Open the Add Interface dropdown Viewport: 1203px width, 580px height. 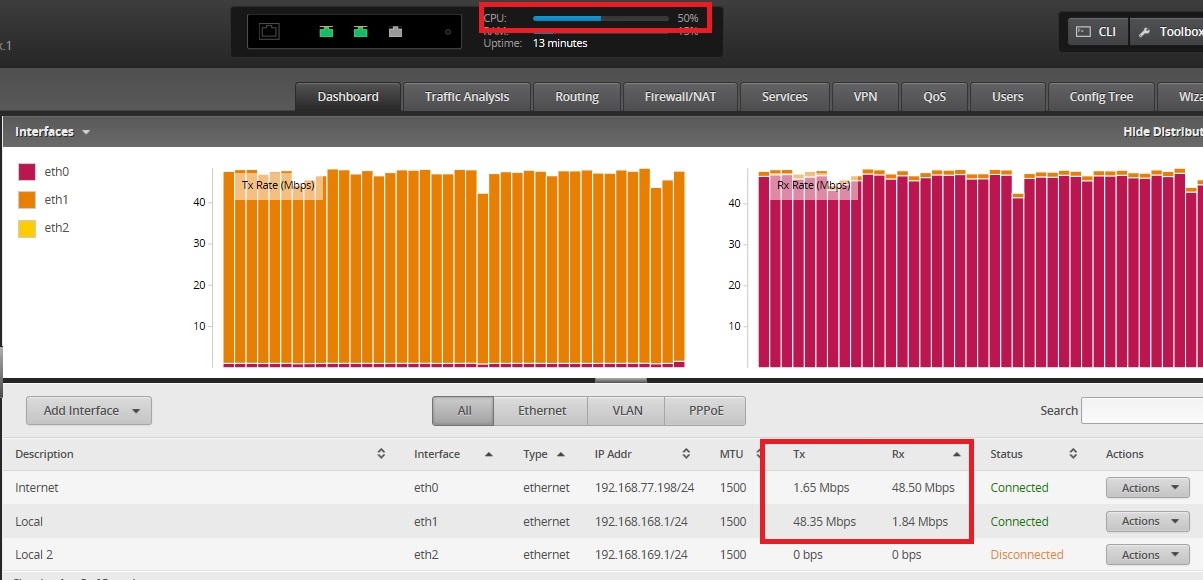(x=89, y=410)
